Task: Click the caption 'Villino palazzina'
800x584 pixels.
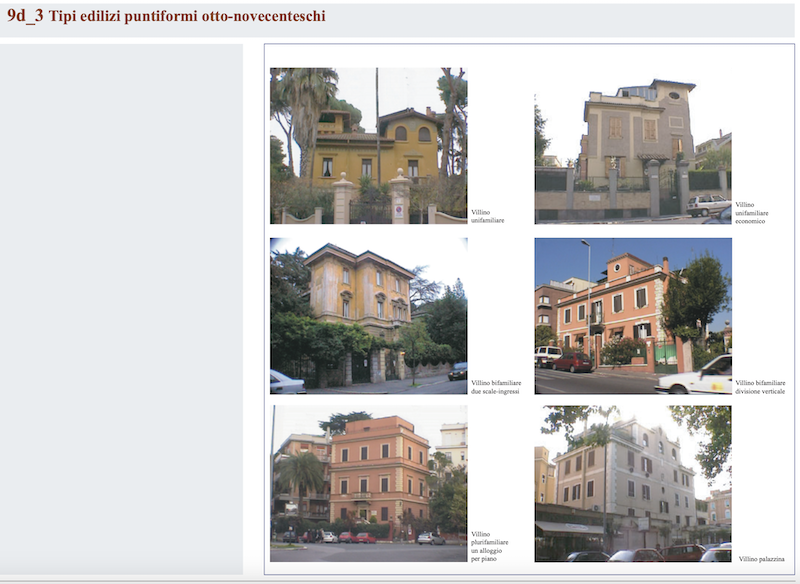Action: click(x=761, y=559)
